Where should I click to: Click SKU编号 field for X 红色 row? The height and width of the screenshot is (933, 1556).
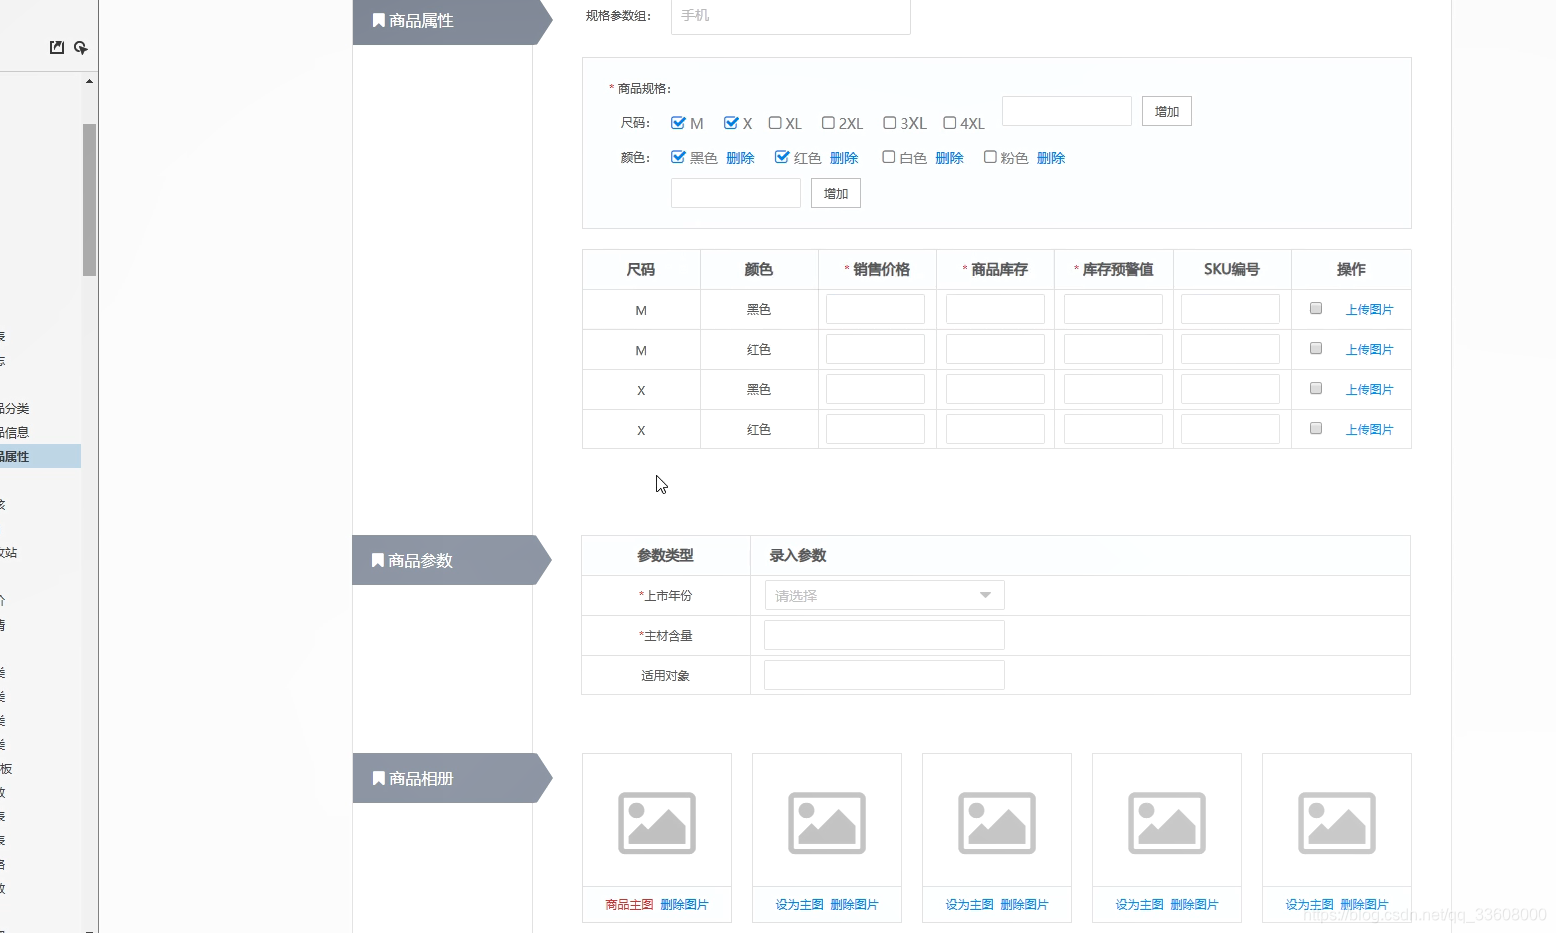(1230, 429)
